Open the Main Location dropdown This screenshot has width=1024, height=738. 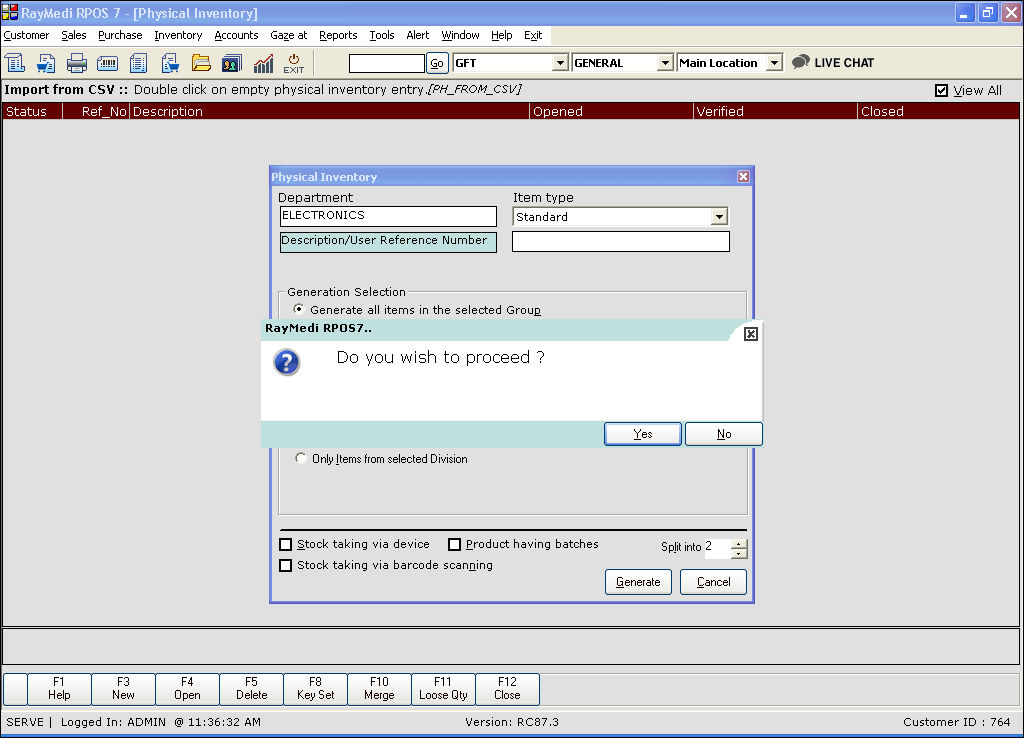click(x=774, y=63)
